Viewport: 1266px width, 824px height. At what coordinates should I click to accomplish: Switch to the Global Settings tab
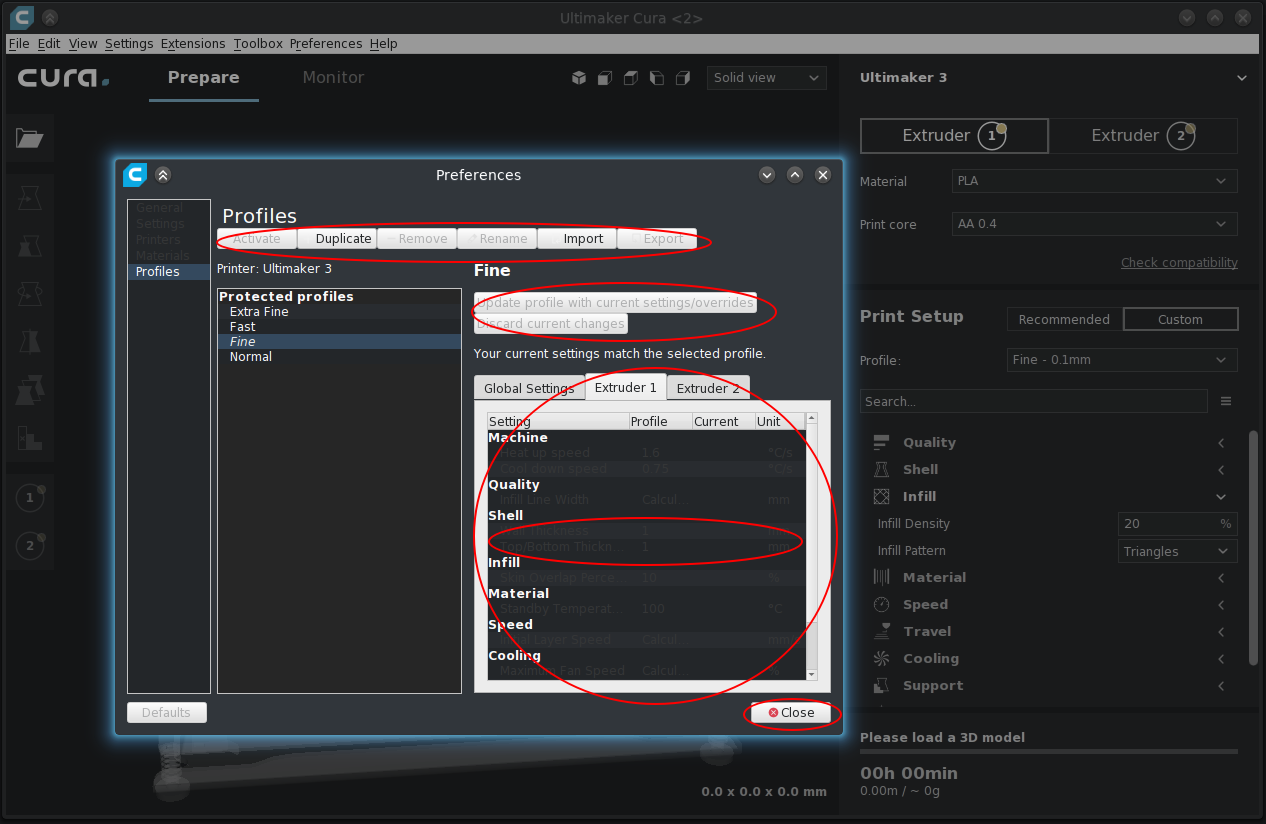click(529, 388)
